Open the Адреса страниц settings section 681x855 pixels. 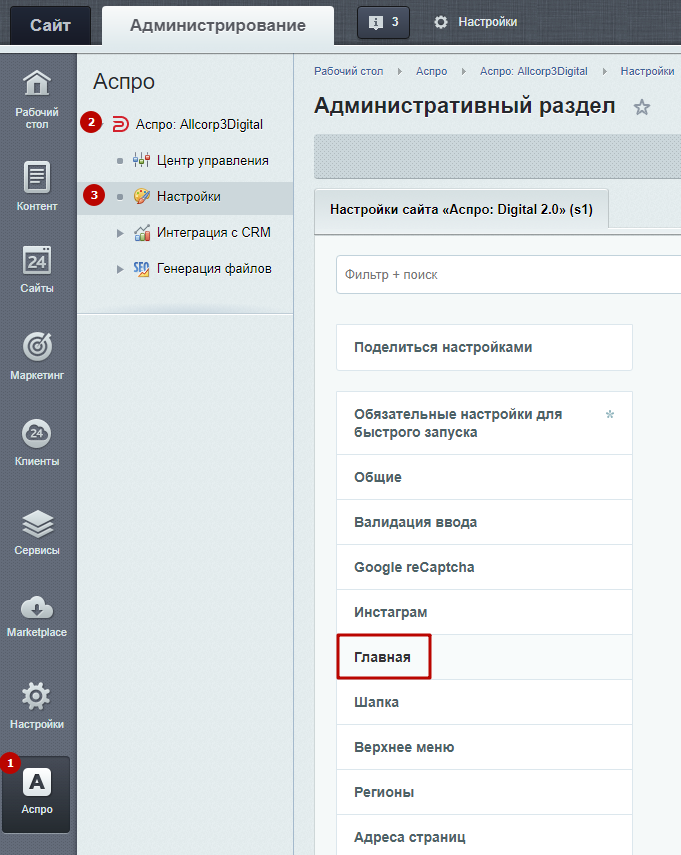(484, 837)
